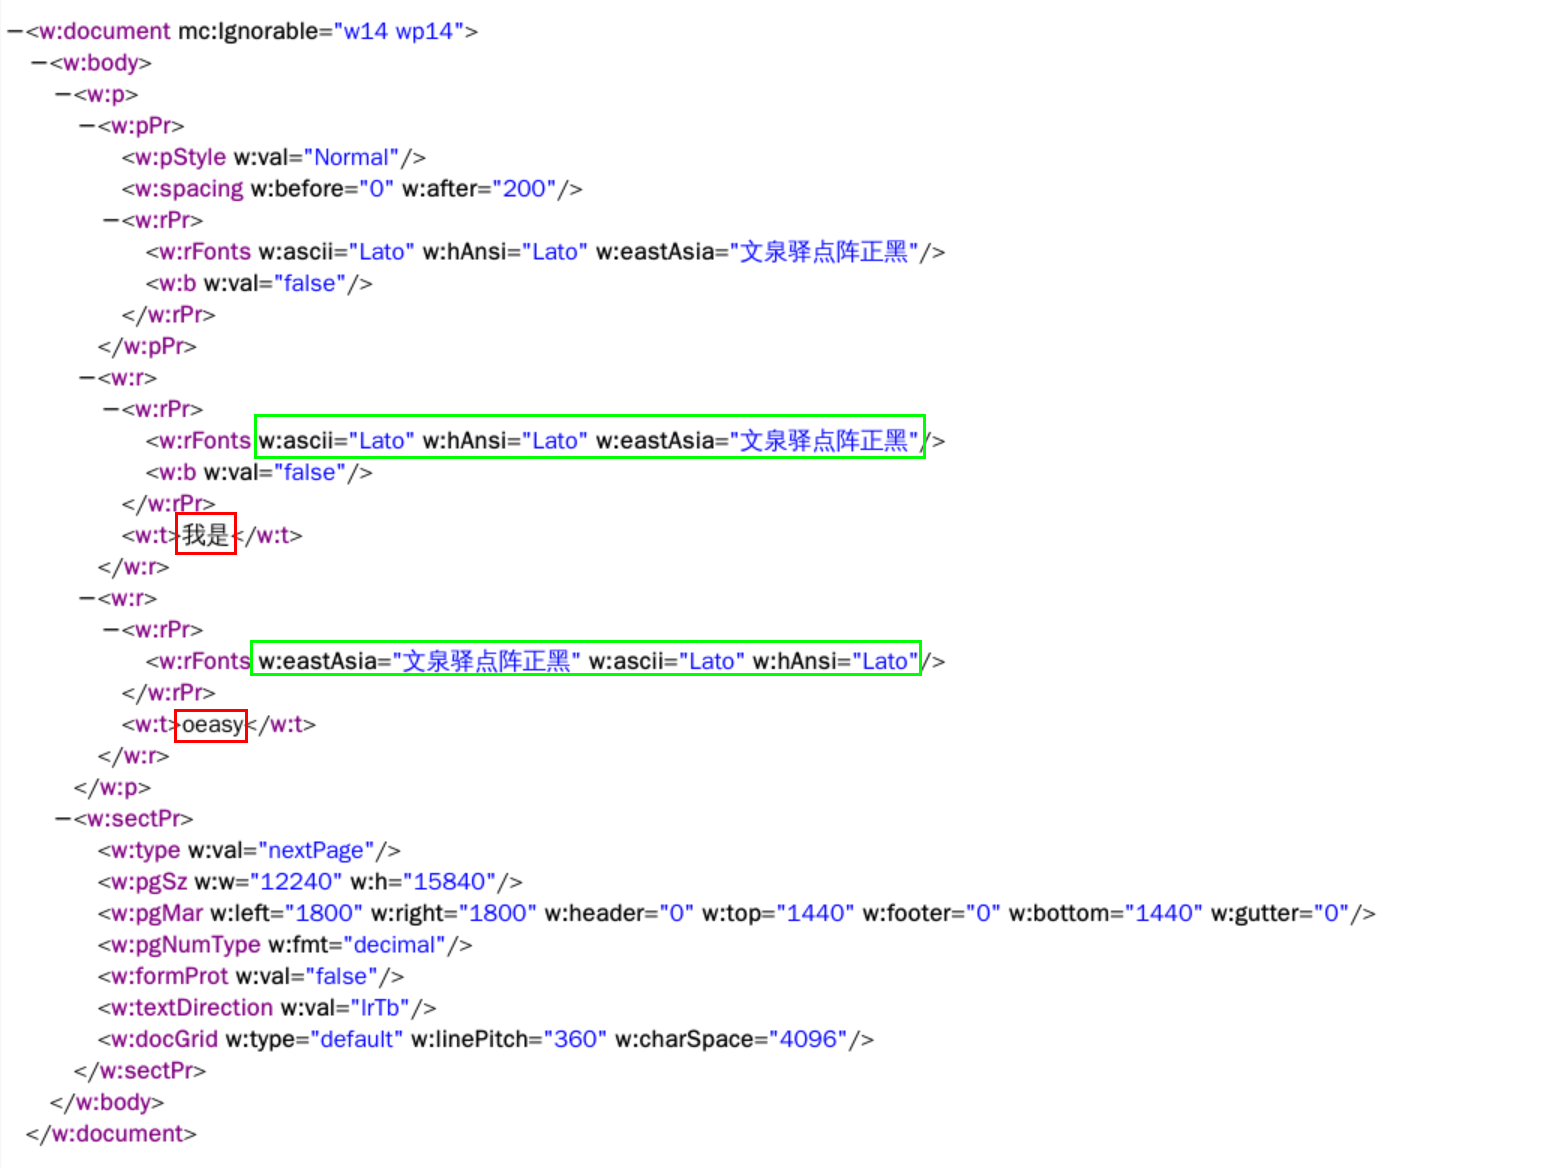1562x1168 pixels.
Task: Collapse the w:document root node
Action: click(15, 31)
